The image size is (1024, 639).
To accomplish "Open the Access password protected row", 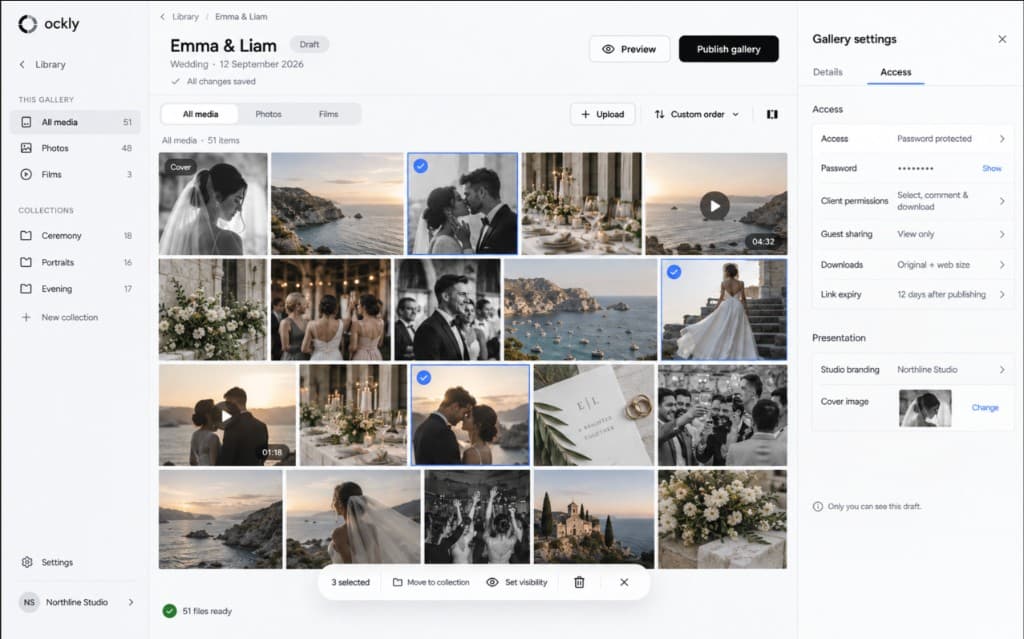I will coord(912,139).
